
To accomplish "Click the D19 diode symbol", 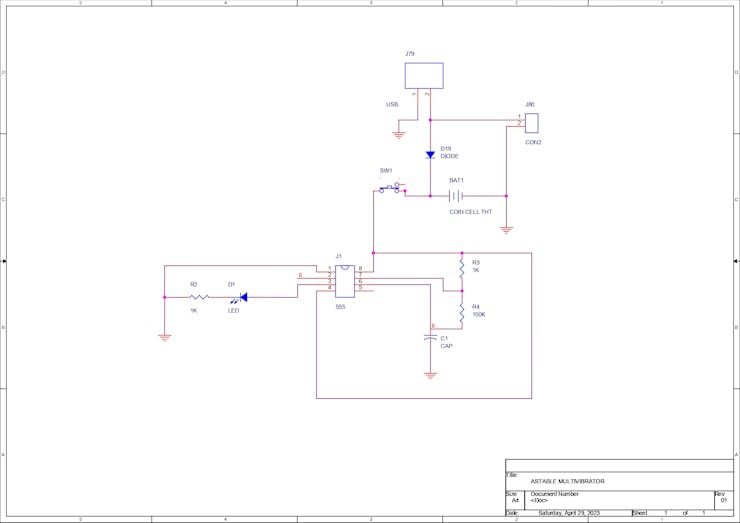I will click(x=430, y=155).
